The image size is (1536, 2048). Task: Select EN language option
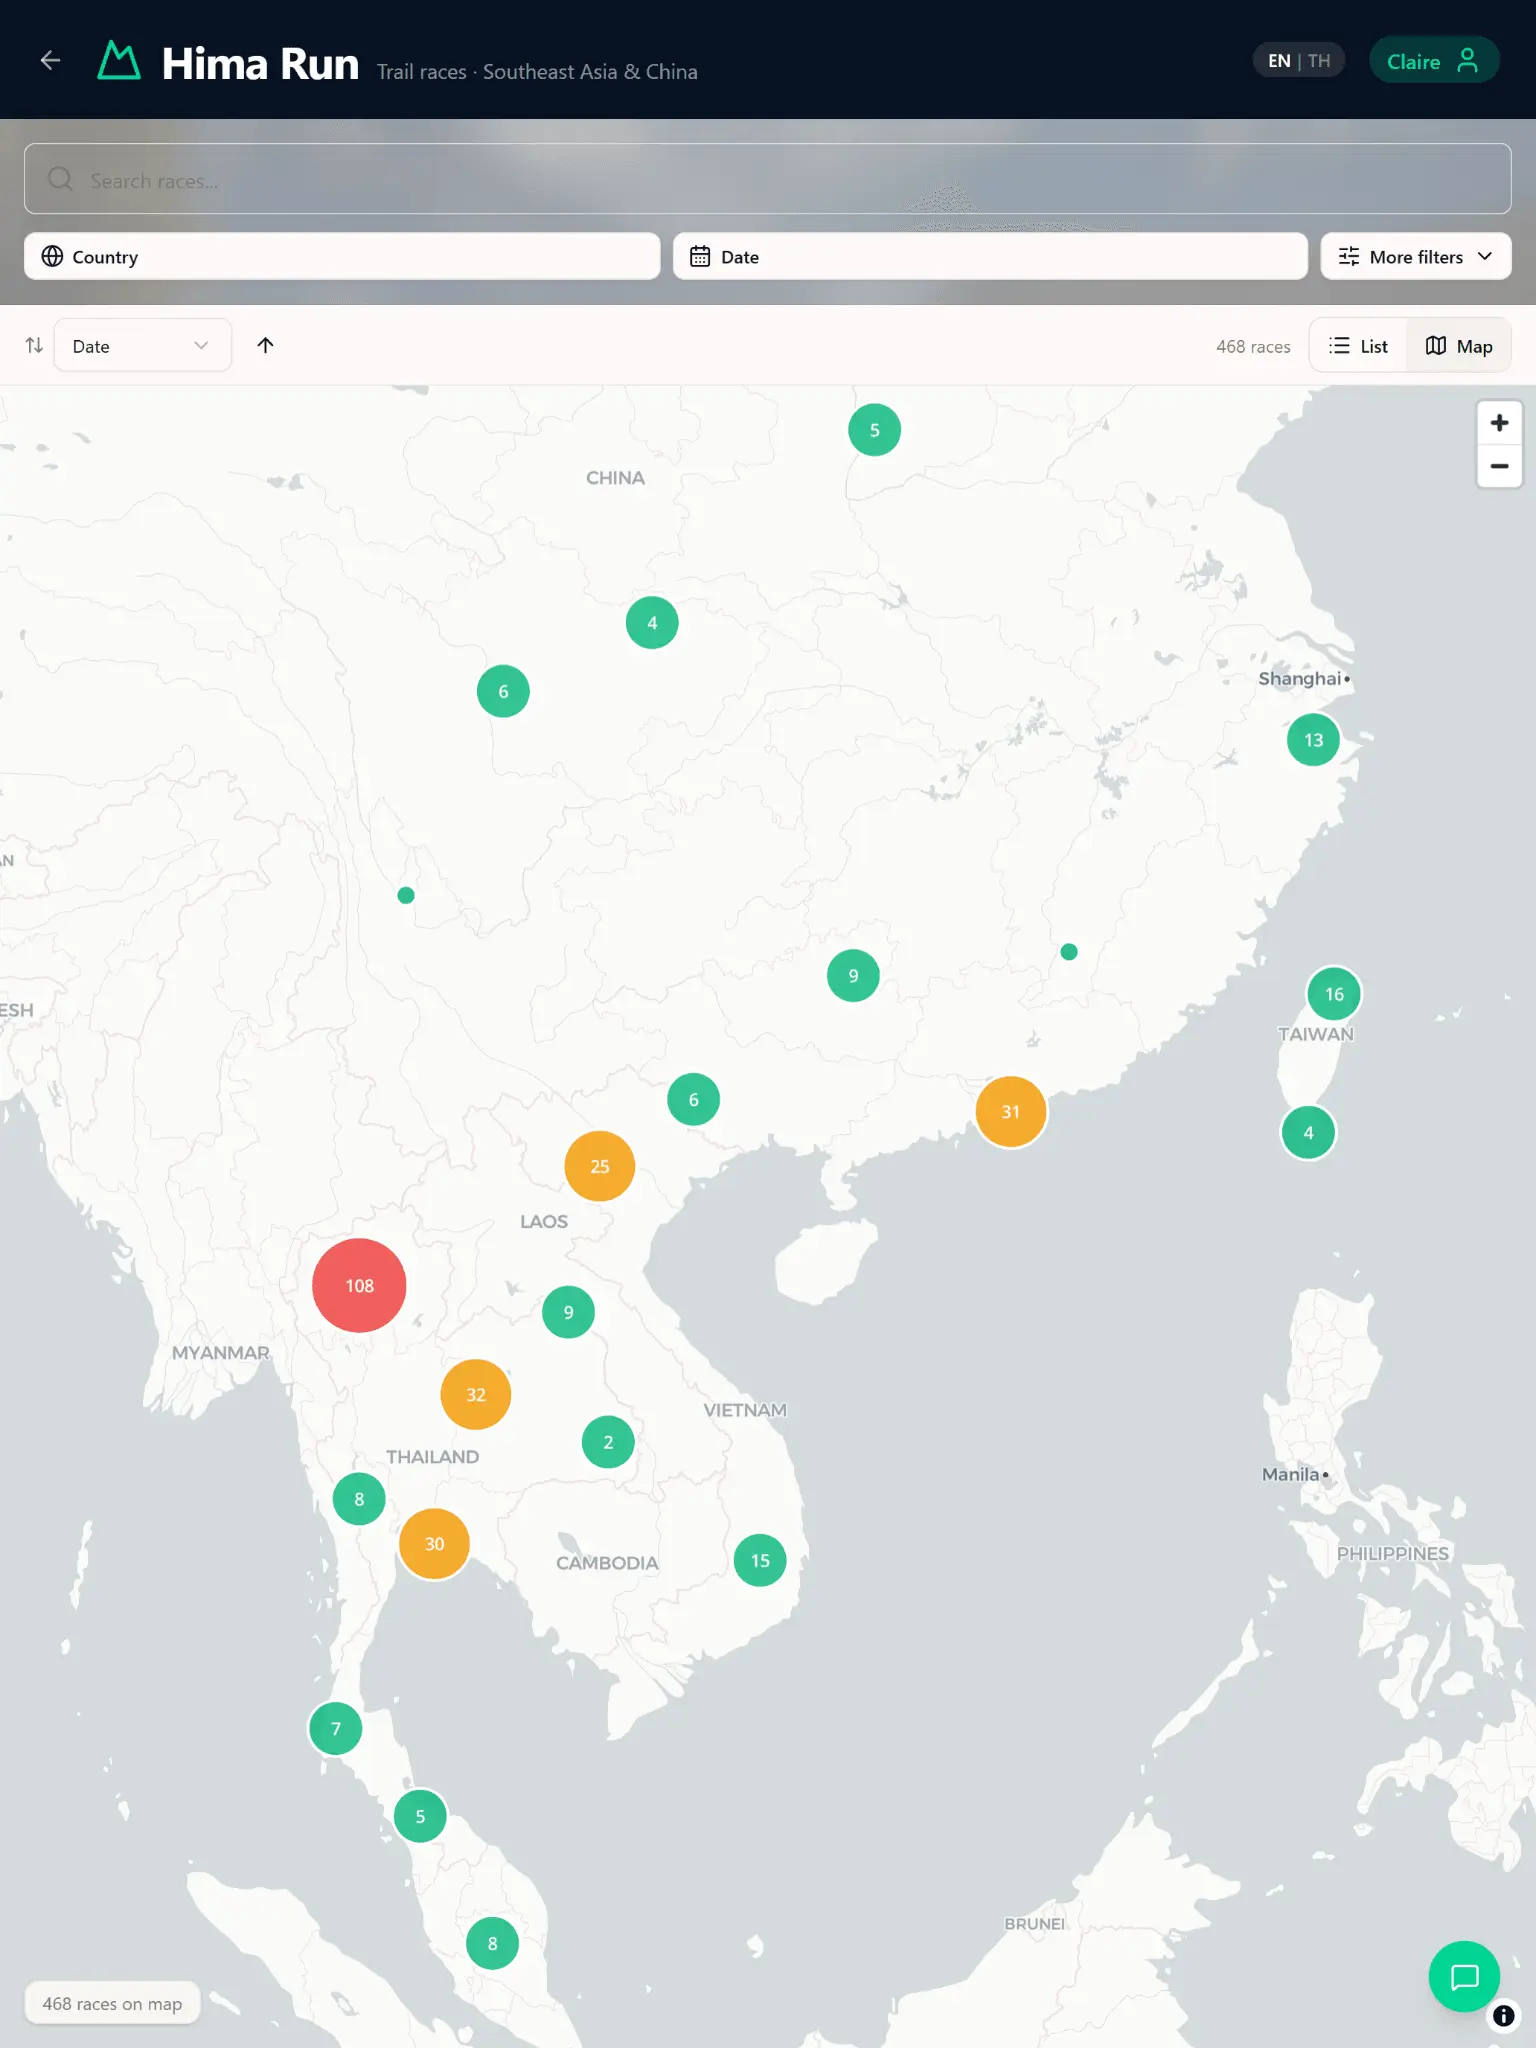pos(1279,61)
